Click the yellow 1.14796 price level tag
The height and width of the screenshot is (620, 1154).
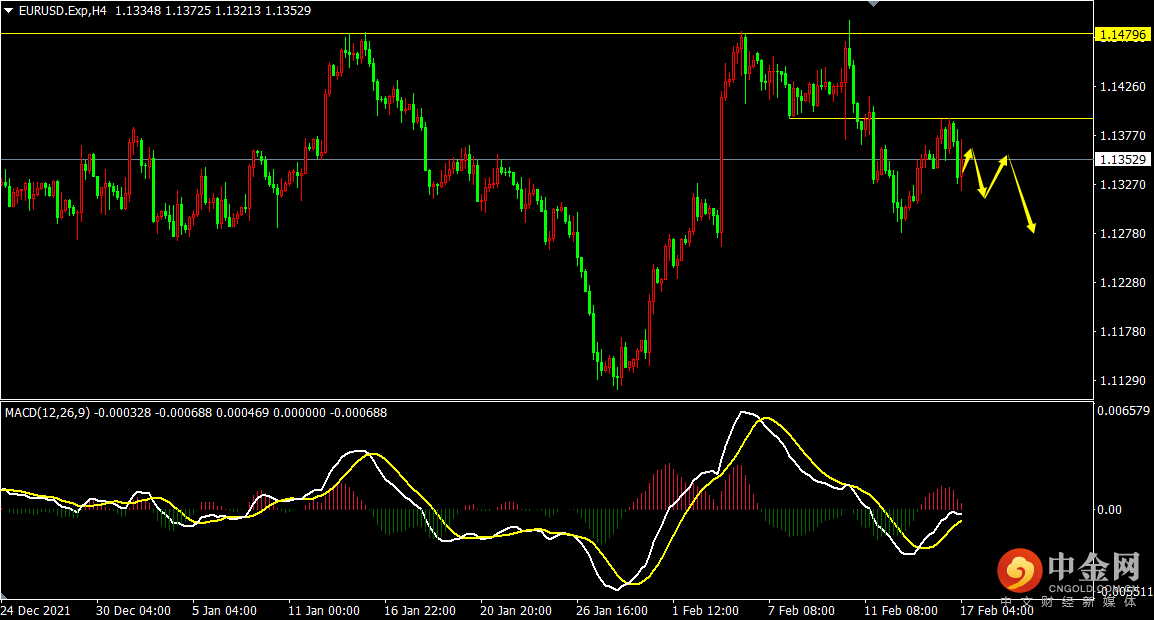[1123, 34]
